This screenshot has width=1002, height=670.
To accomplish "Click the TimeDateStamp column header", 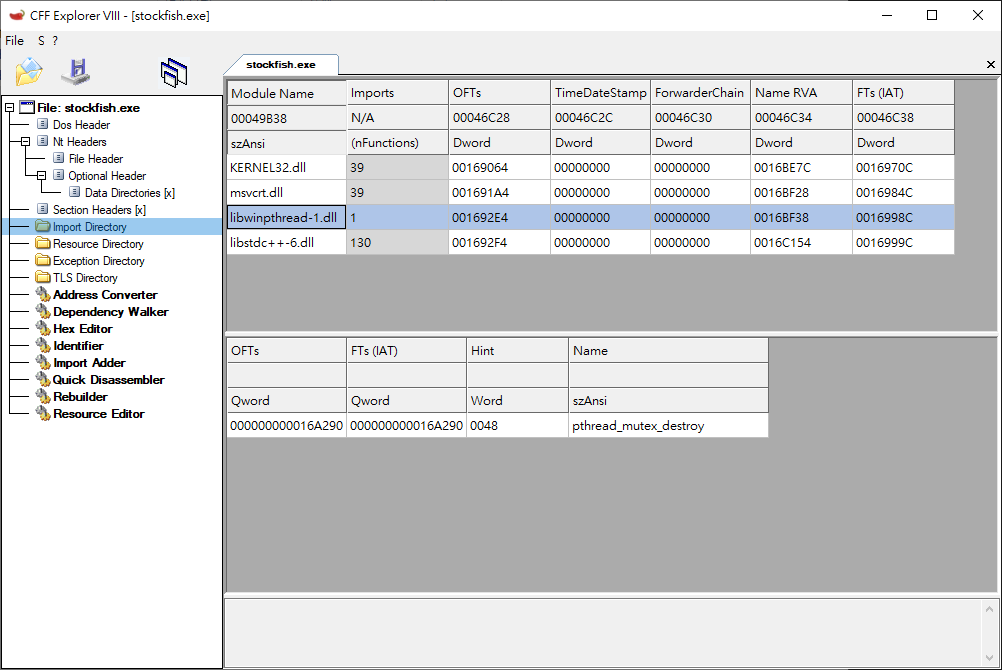I will [600, 93].
